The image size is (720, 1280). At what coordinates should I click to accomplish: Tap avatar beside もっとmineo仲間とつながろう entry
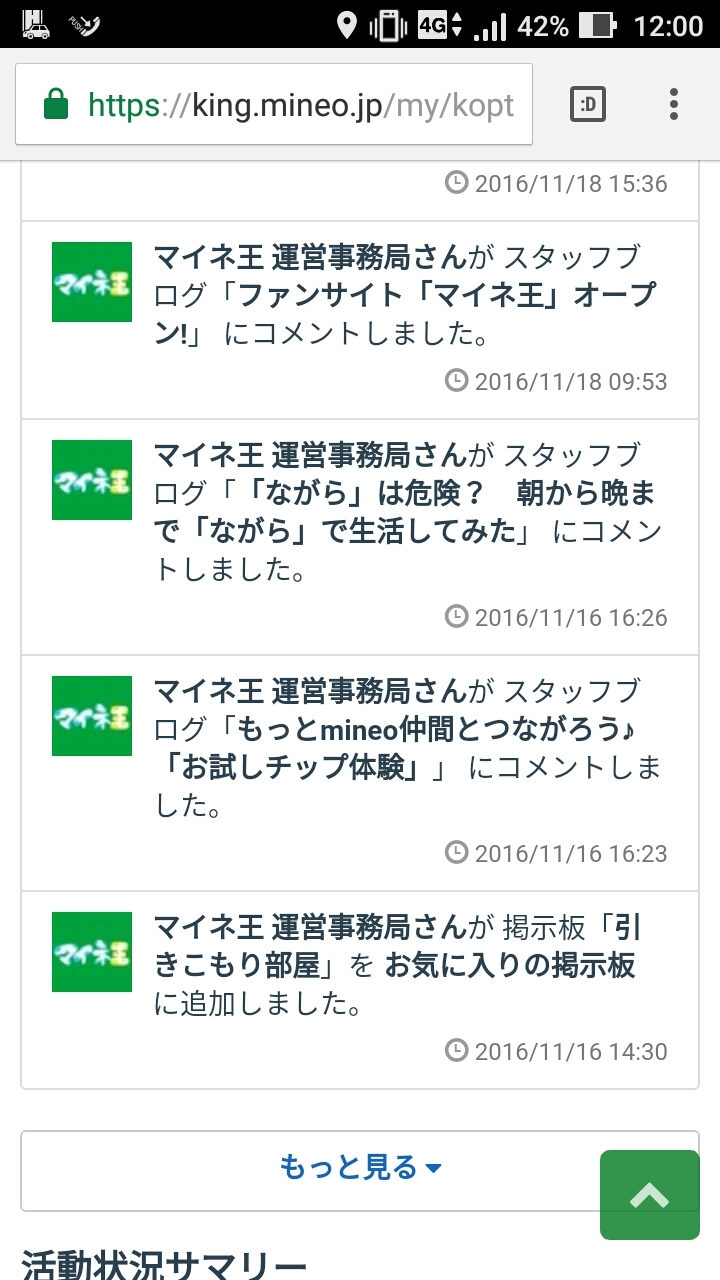coord(92,716)
